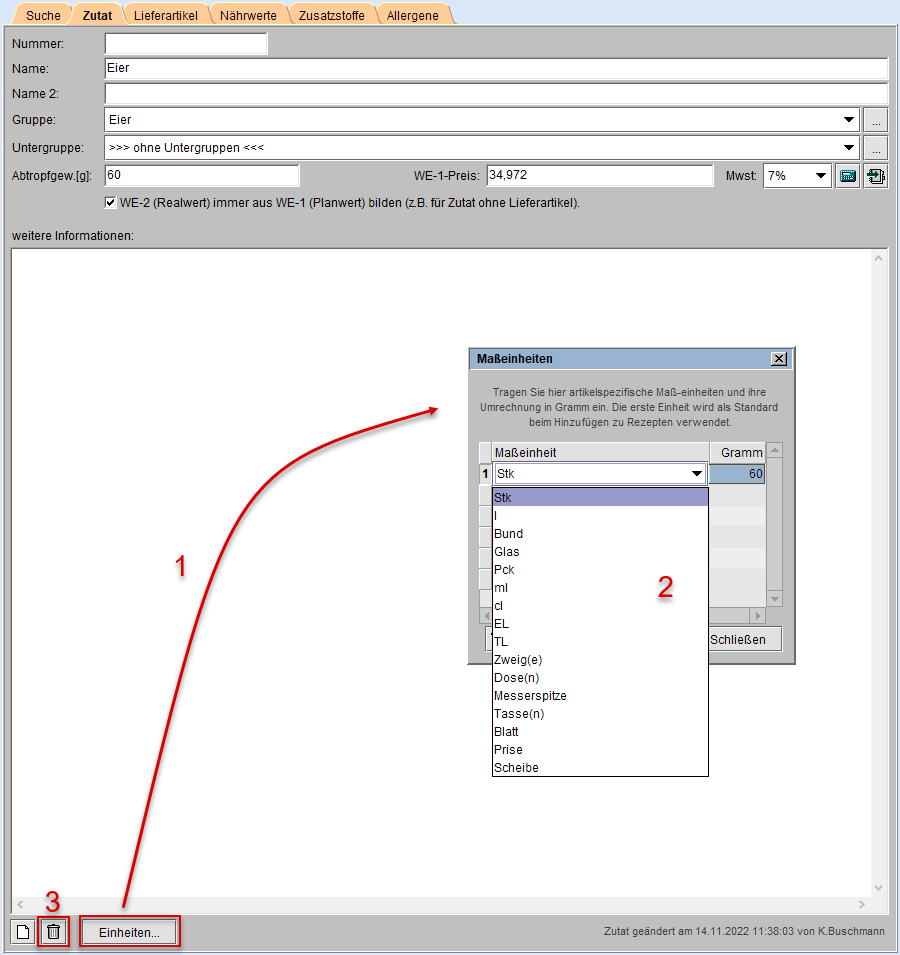This screenshot has width=900, height=955.
Task: Click the Maßeinheit column header
Action: pyautogui.click(x=600, y=453)
